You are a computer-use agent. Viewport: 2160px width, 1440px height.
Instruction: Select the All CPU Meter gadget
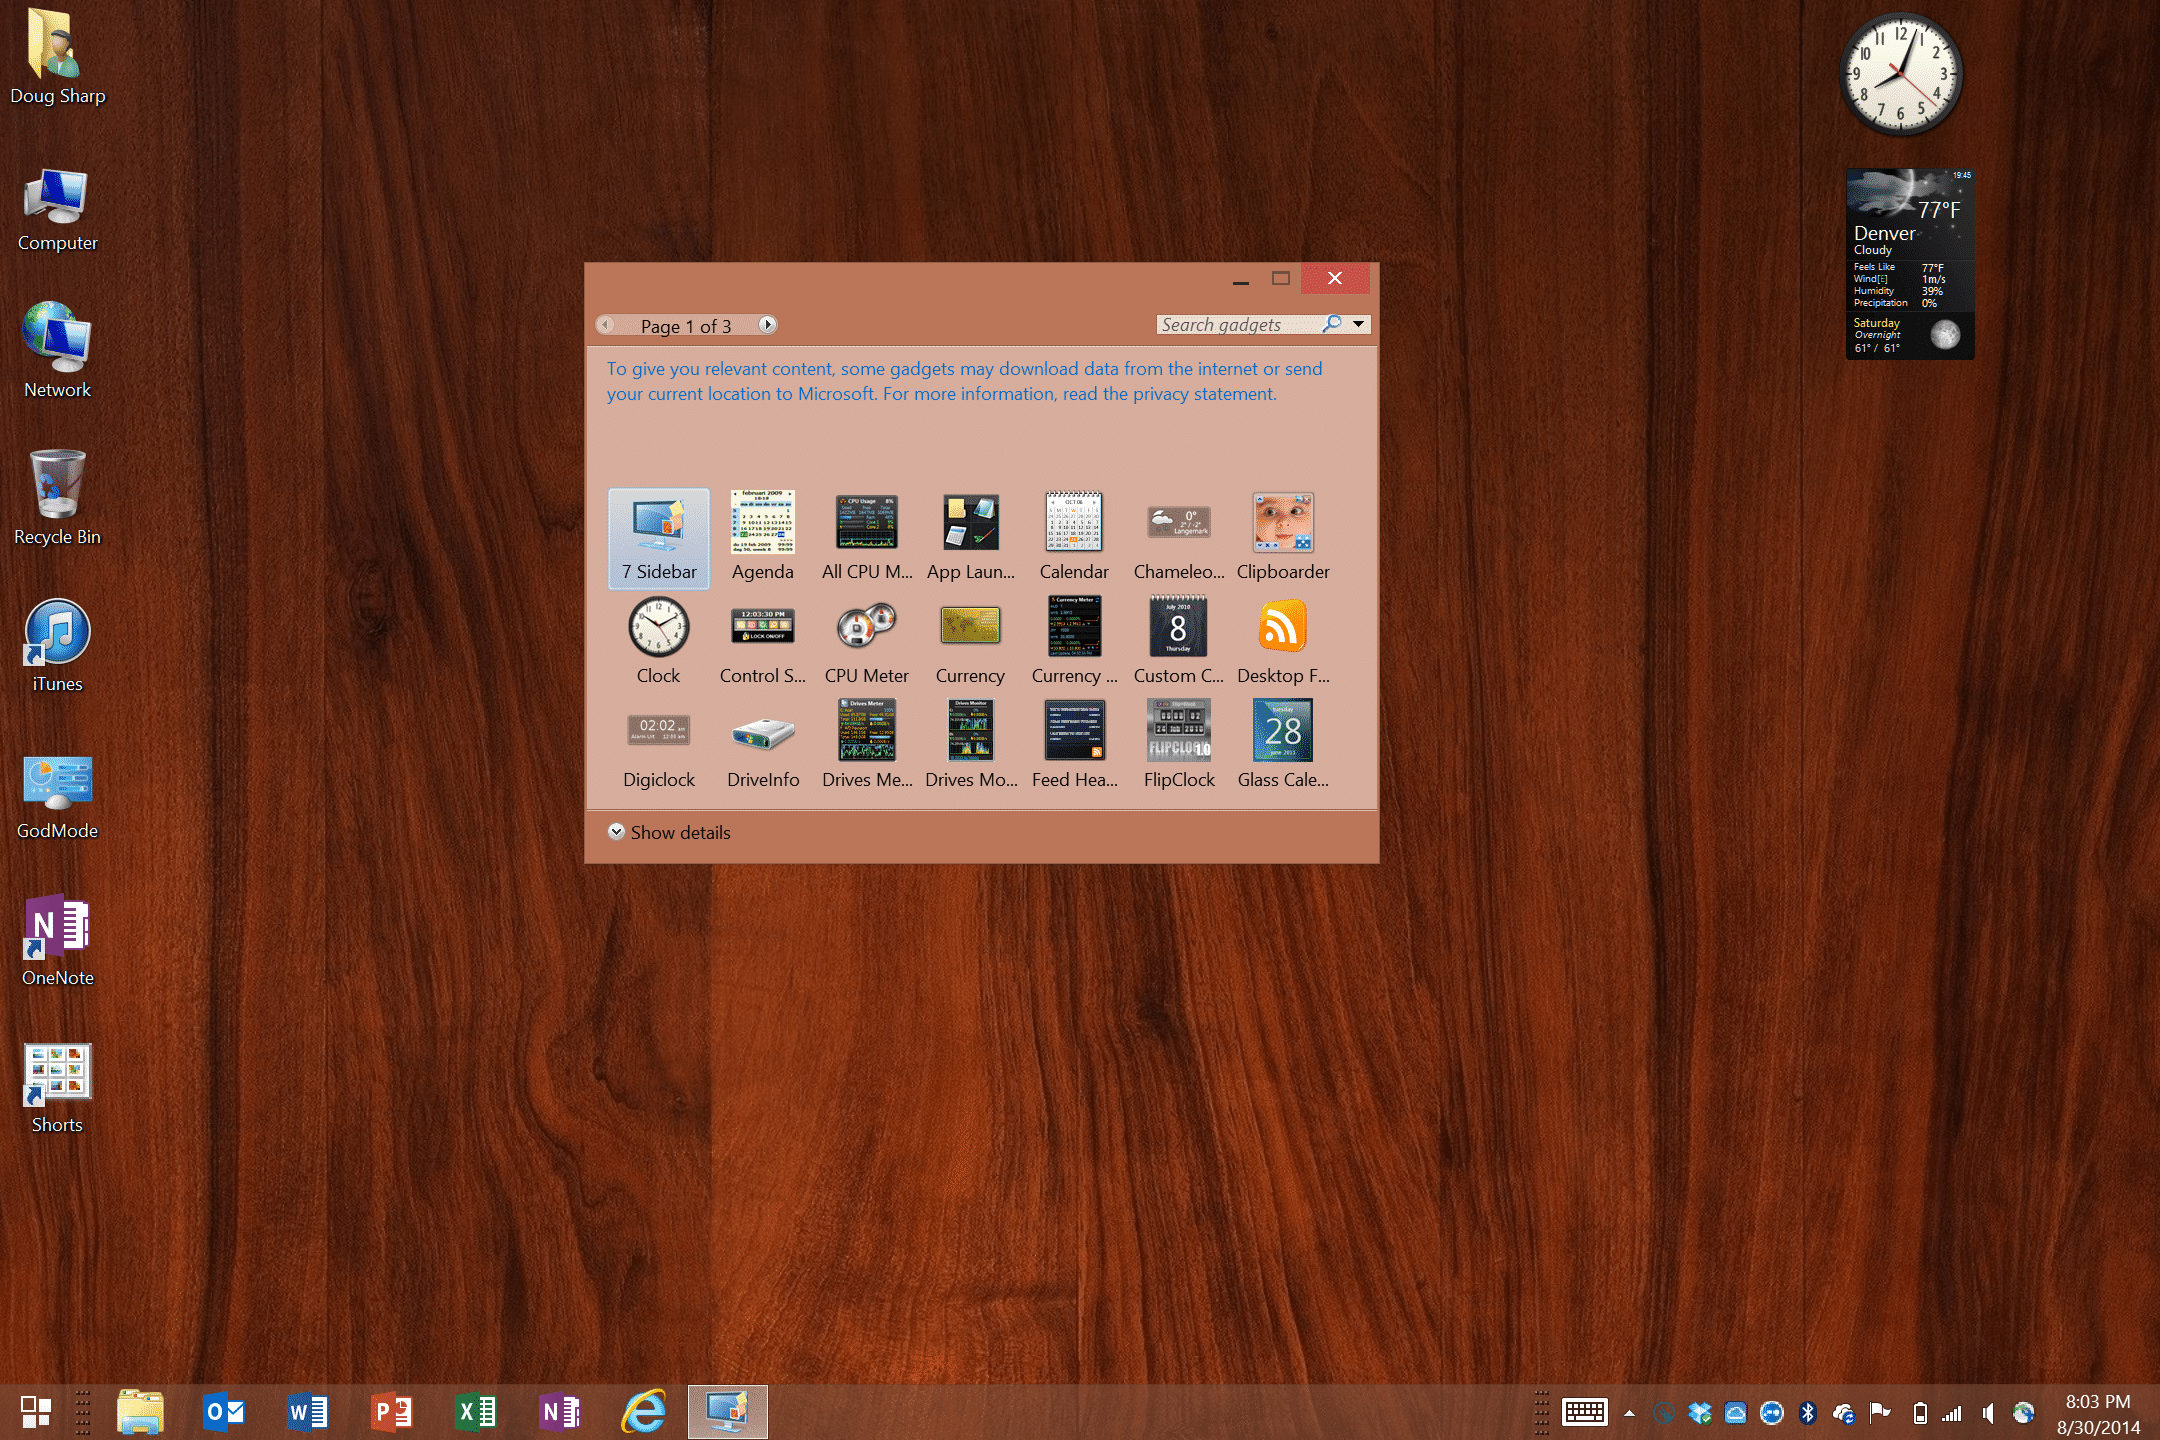click(867, 538)
